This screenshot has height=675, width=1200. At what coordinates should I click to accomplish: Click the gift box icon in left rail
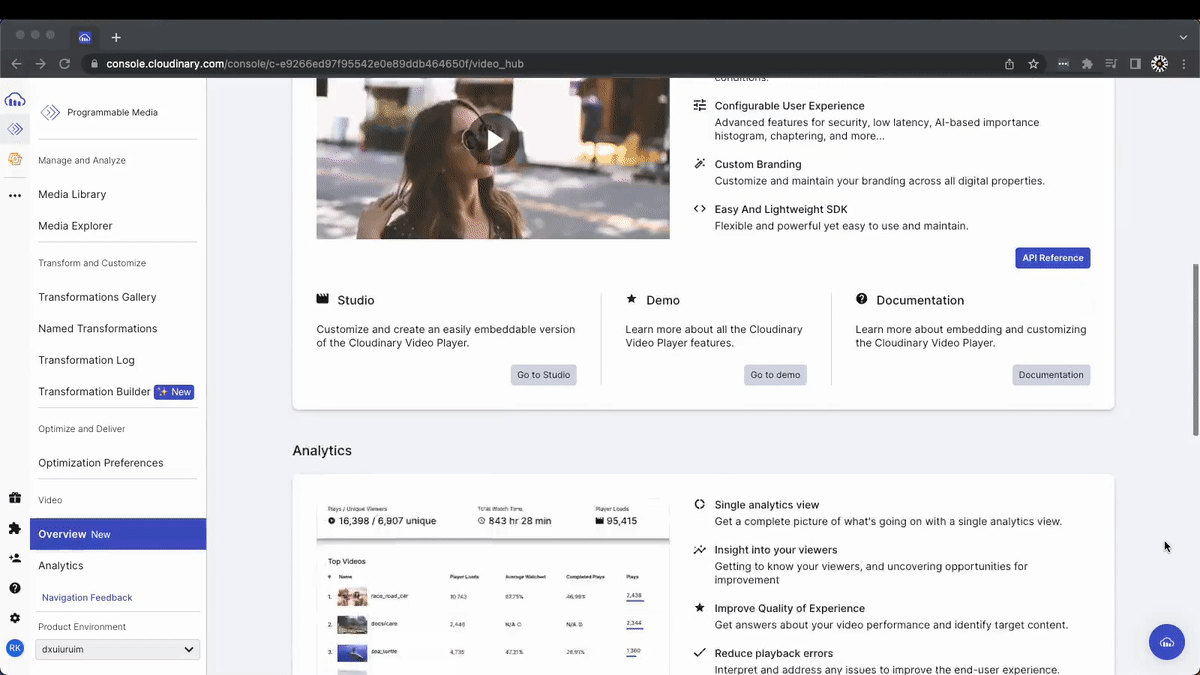(15, 498)
